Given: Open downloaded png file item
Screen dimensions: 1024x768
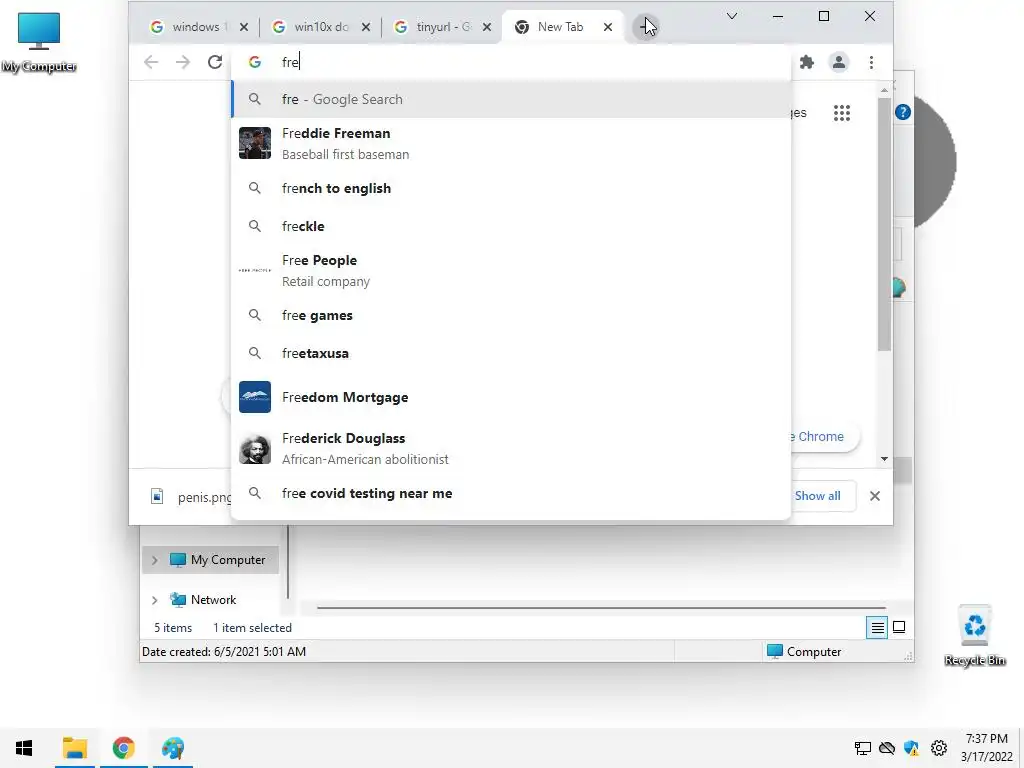Looking at the screenshot, I should [189, 497].
